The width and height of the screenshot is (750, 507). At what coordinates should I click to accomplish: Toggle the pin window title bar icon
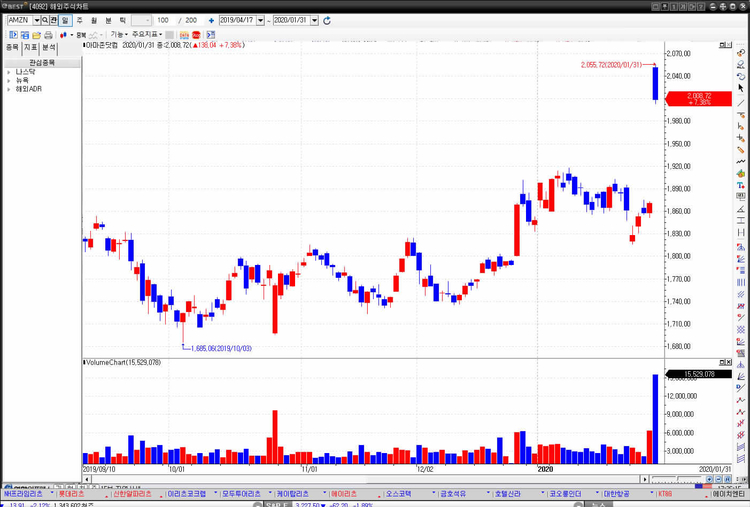click(x=665, y=7)
